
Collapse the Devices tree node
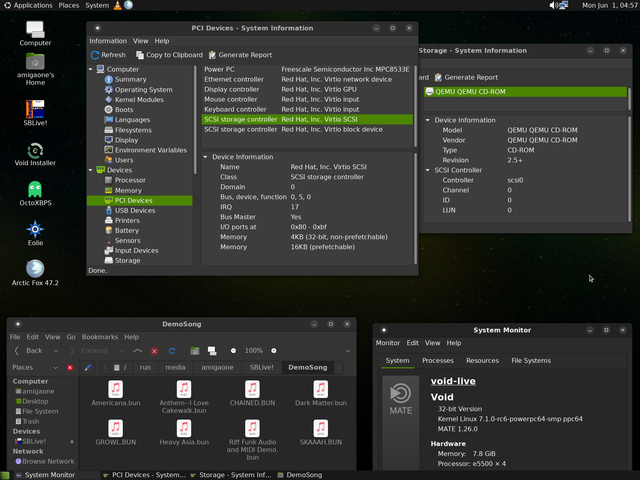[91, 170]
